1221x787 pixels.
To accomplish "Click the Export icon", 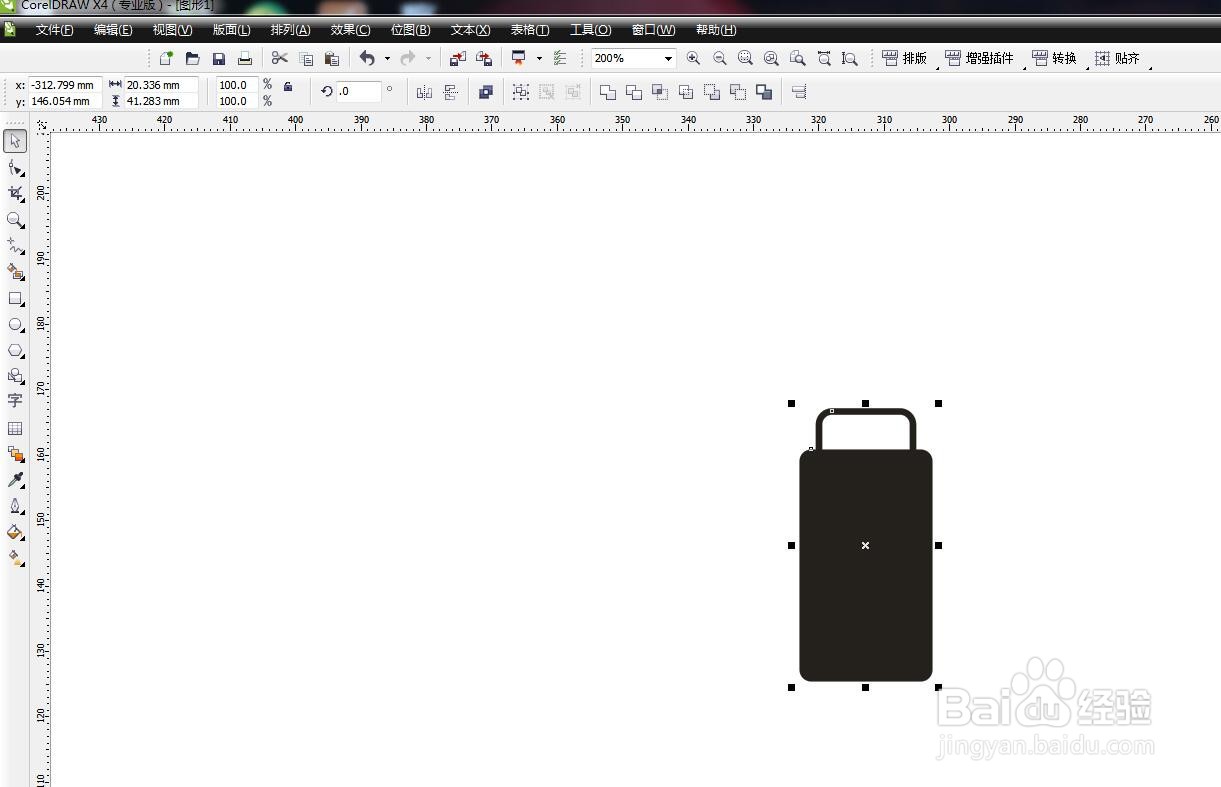I will [484, 58].
